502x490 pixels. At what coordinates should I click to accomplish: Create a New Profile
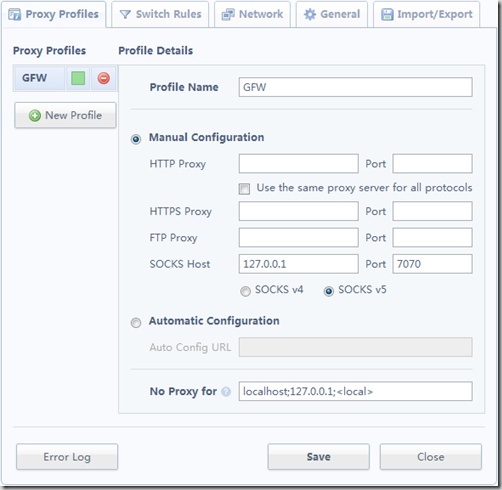pos(65,115)
